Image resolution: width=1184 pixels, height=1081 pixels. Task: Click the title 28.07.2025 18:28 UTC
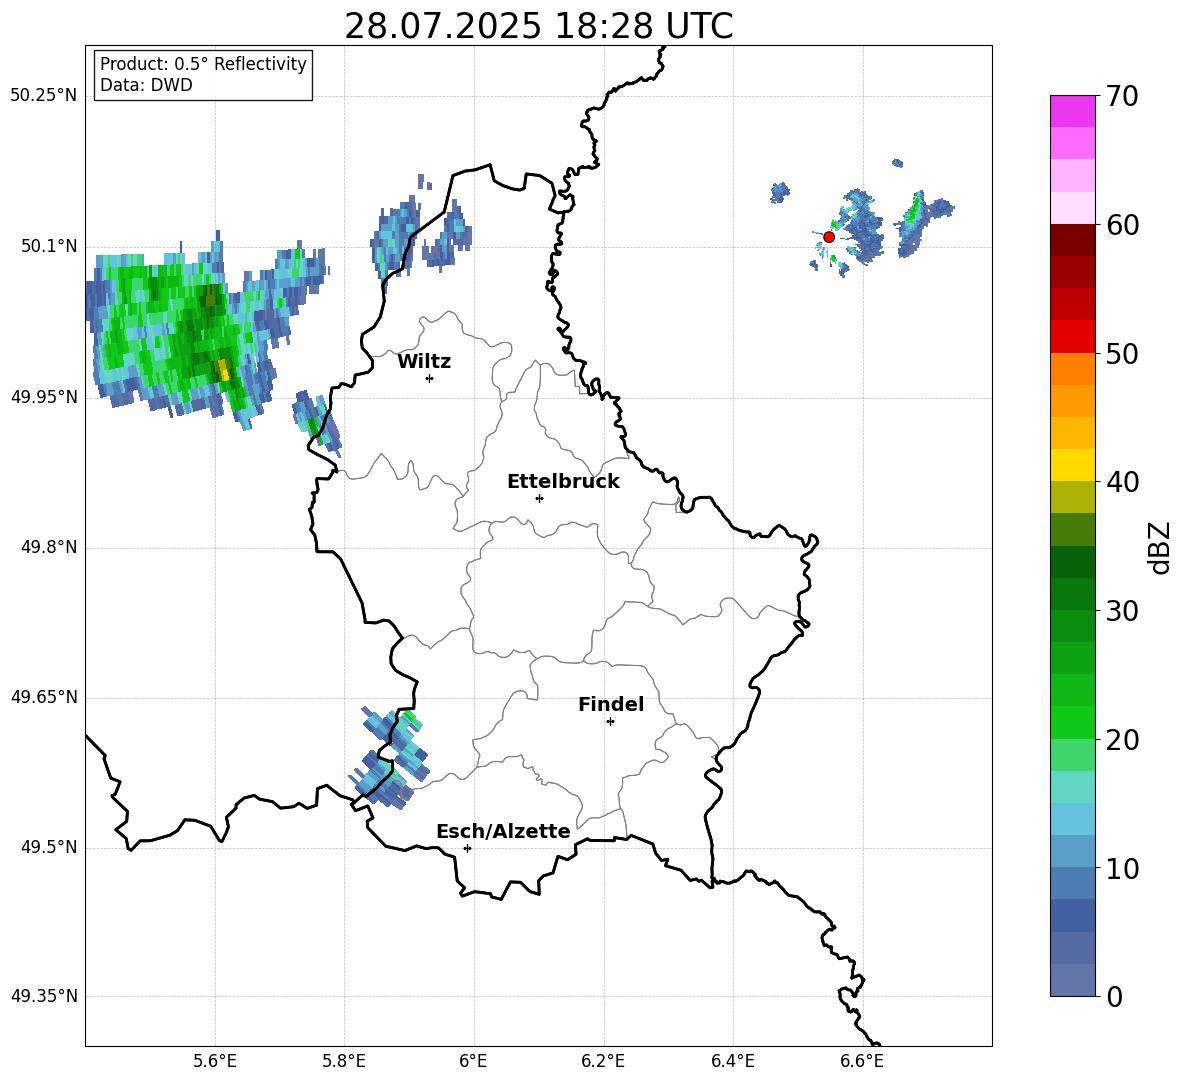[x=538, y=26]
